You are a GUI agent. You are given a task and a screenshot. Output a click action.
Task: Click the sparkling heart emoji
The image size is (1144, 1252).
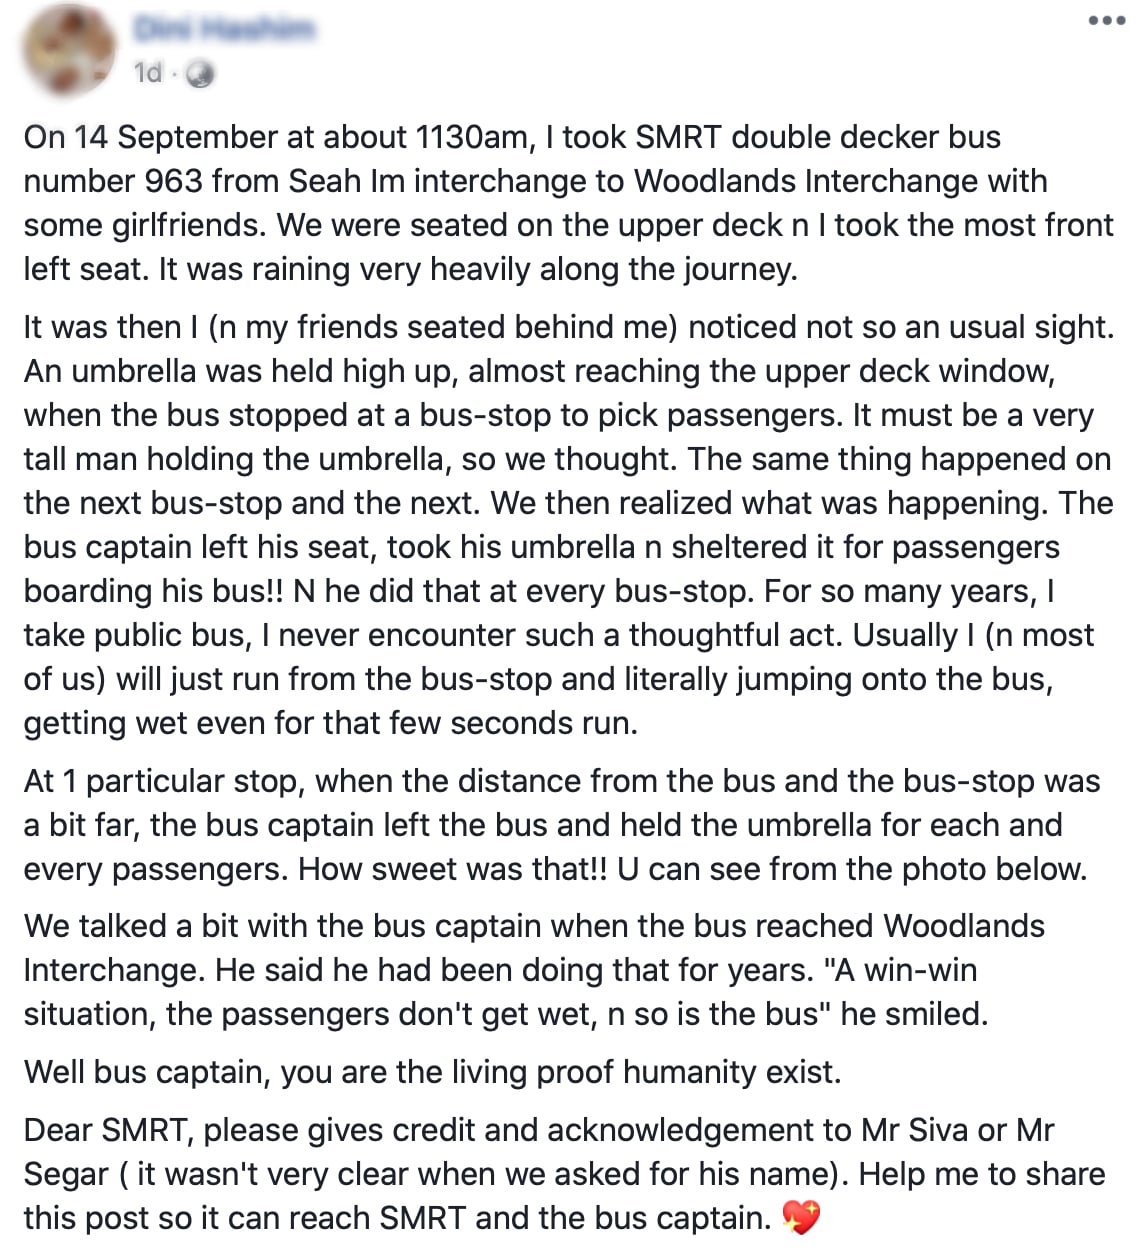[x=800, y=1217]
